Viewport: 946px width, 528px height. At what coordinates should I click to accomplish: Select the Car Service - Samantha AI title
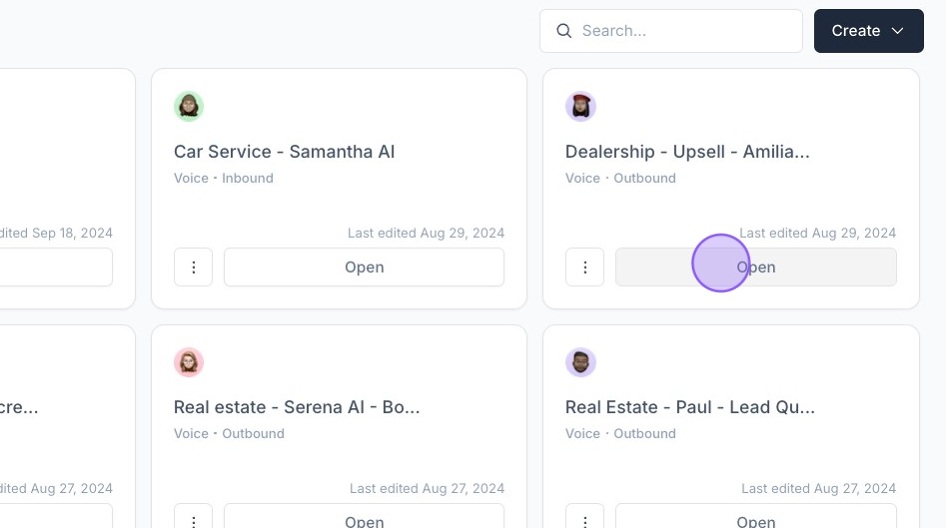click(x=284, y=152)
